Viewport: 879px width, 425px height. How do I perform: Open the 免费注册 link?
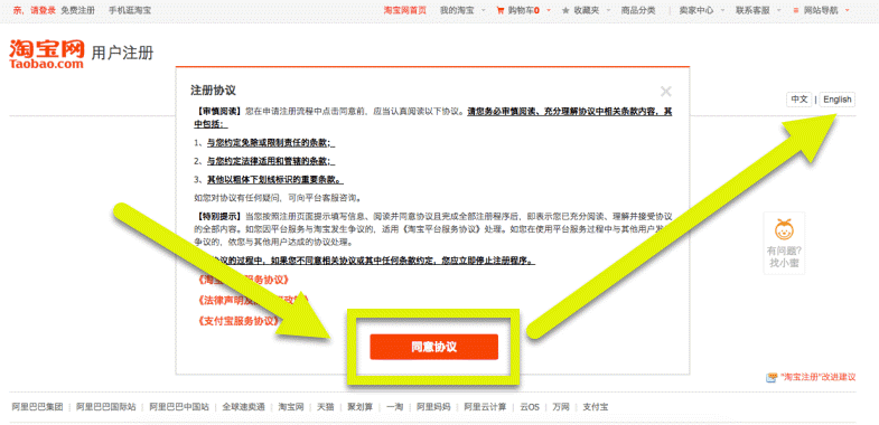78,10
